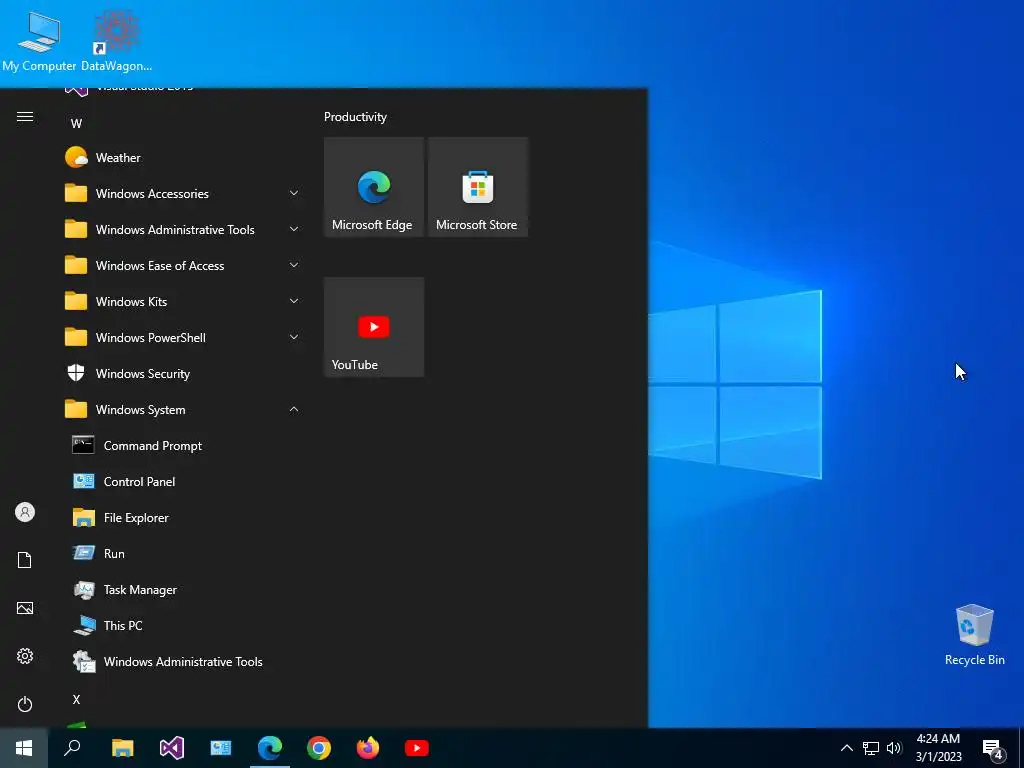Show hidden tray icons chevron
The height and width of the screenshot is (768, 1024).
(x=846, y=748)
